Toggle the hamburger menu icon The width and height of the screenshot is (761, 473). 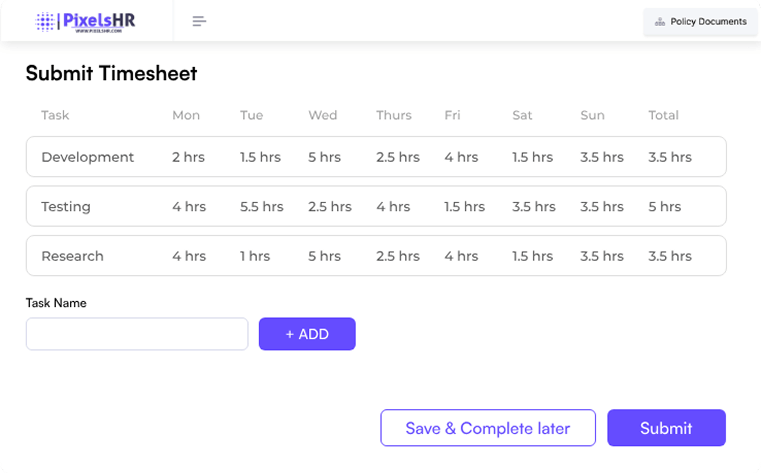tap(199, 21)
